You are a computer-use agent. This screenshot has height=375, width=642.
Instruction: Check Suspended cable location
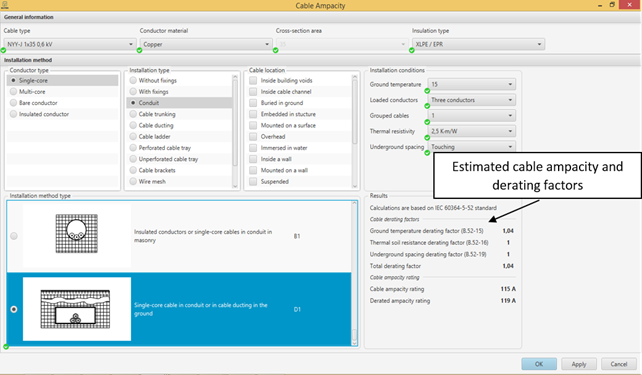[253, 181]
